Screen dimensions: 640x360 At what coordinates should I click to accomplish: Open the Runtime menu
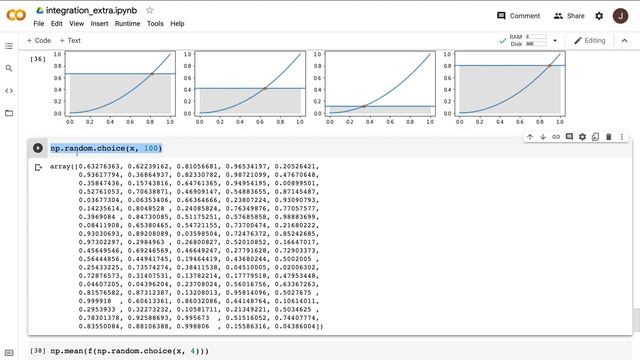127,24
